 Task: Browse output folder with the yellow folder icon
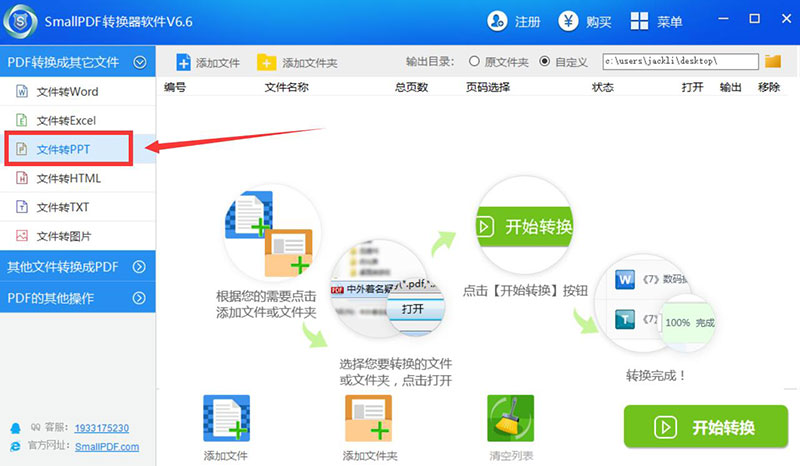pyautogui.click(x=773, y=61)
